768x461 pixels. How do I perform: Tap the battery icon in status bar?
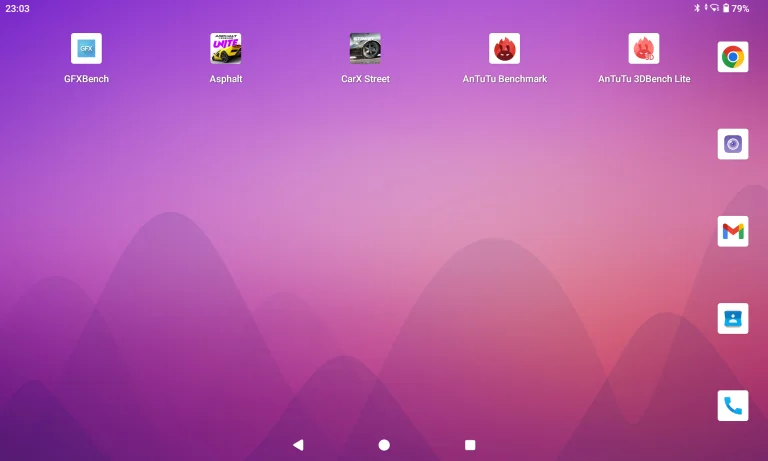(x=726, y=8)
